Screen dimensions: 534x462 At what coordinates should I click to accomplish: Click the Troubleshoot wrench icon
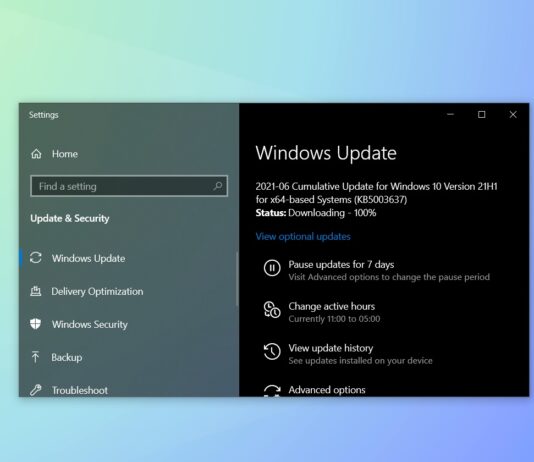(35, 390)
